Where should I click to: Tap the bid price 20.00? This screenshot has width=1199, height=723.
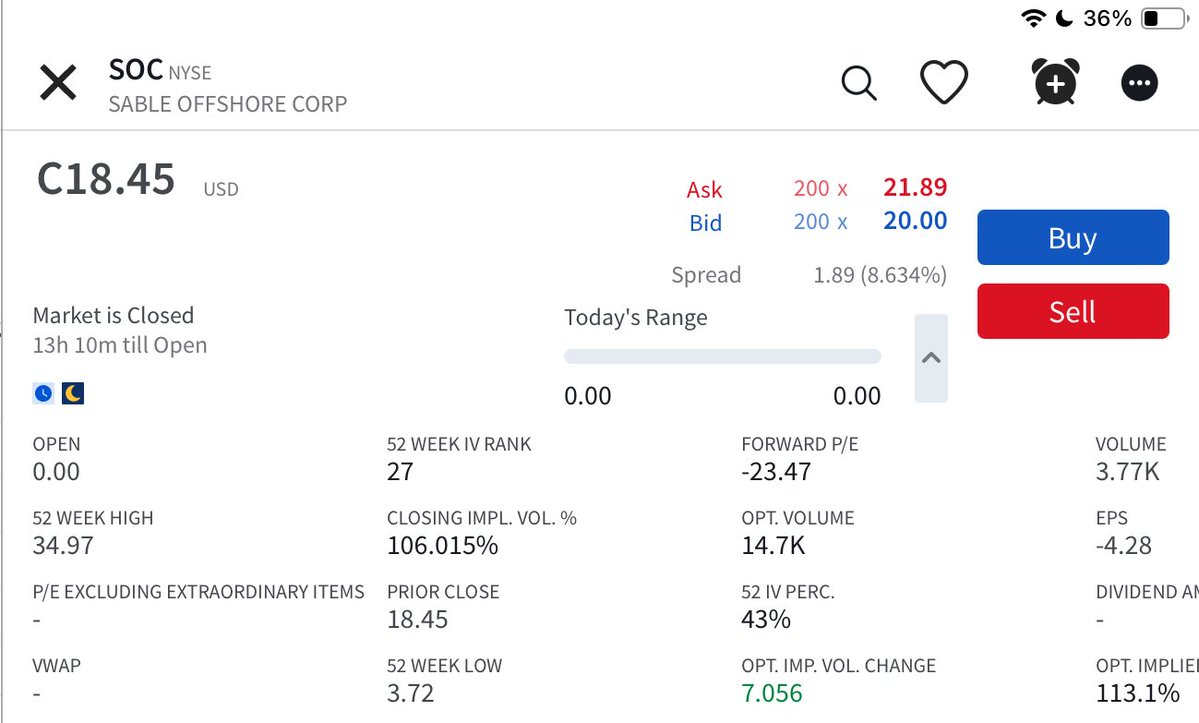point(915,220)
